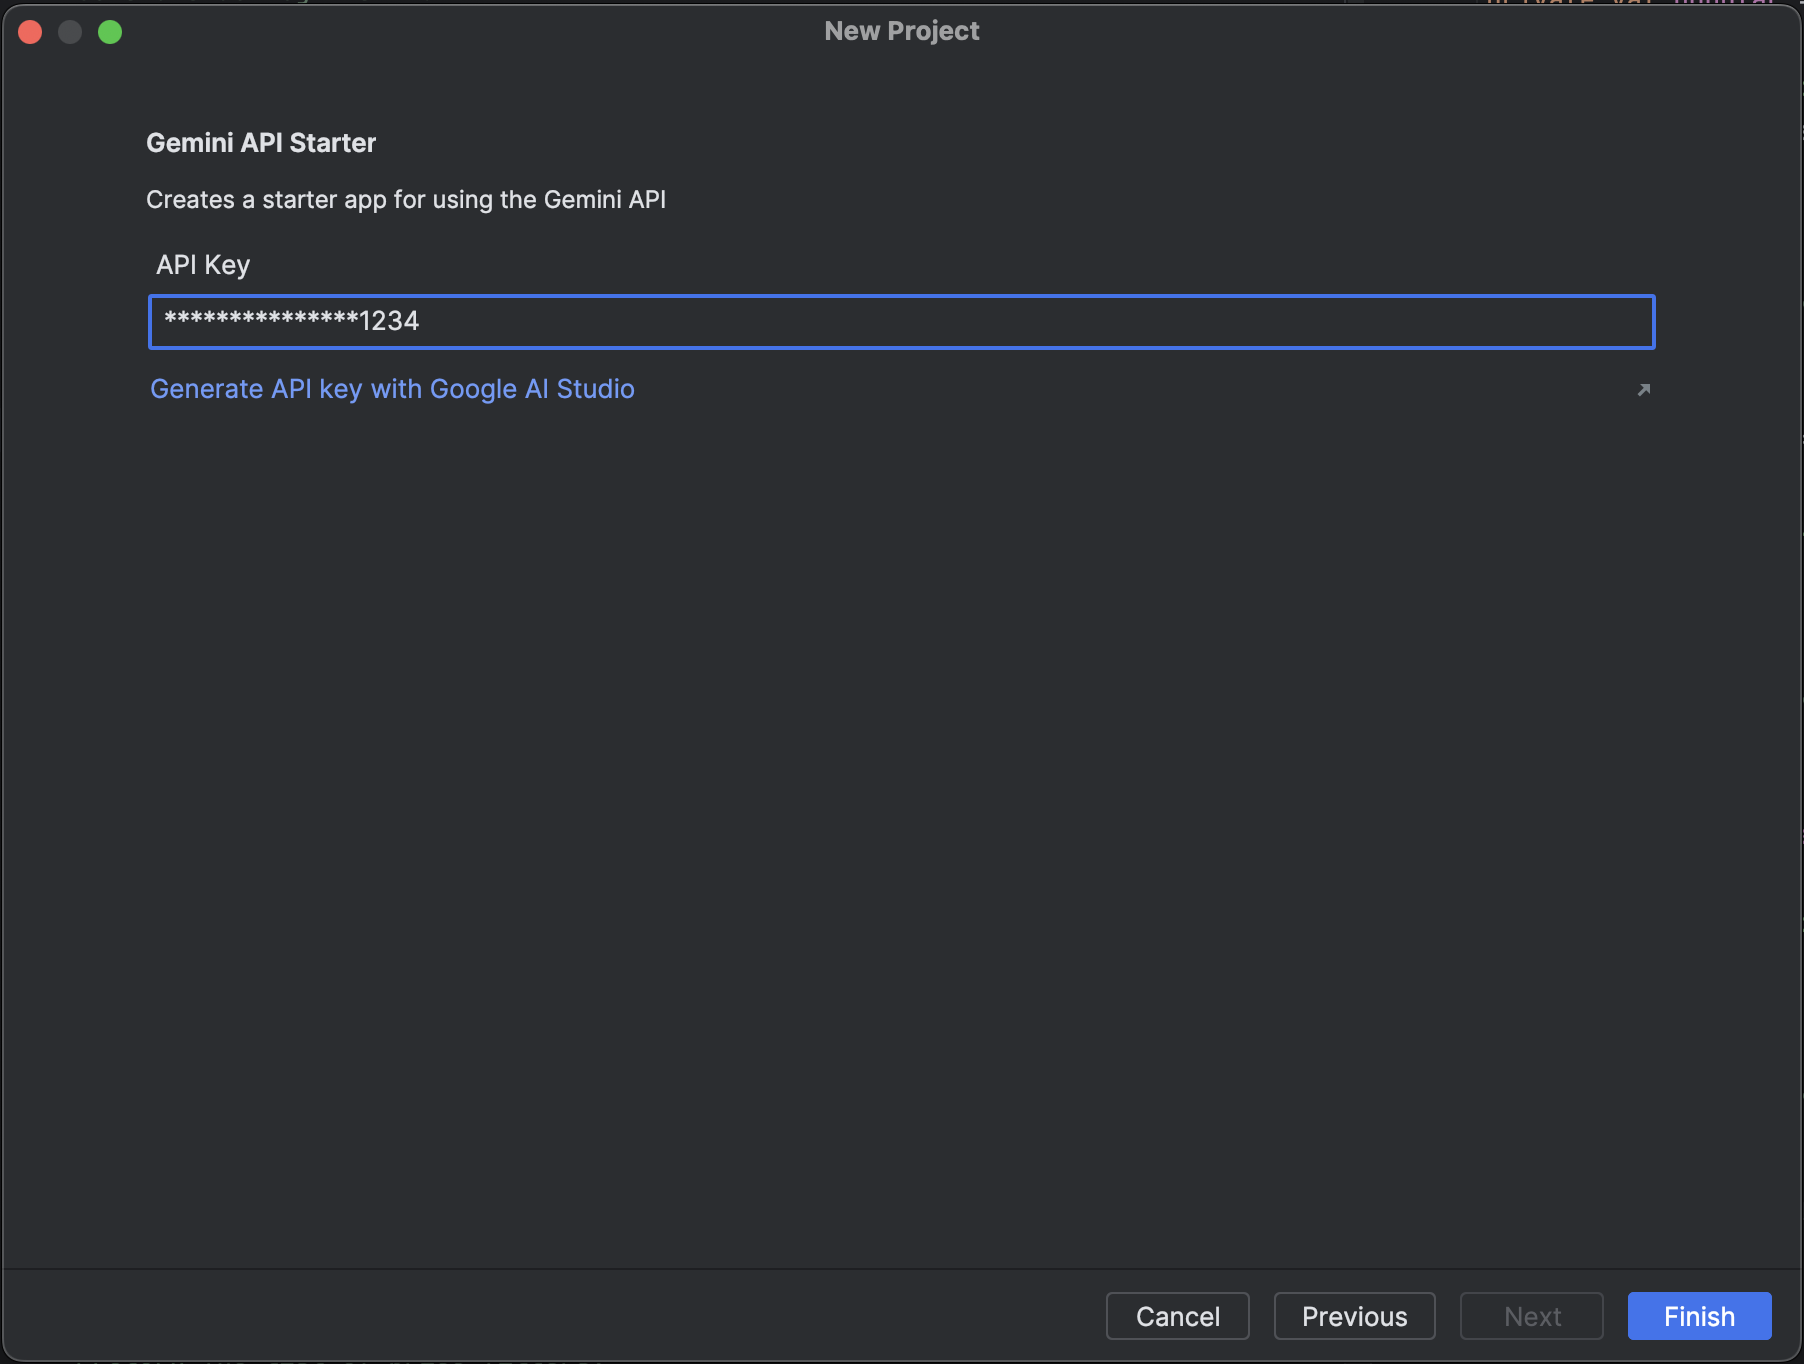Close the New Project dialog window

[30, 32]
